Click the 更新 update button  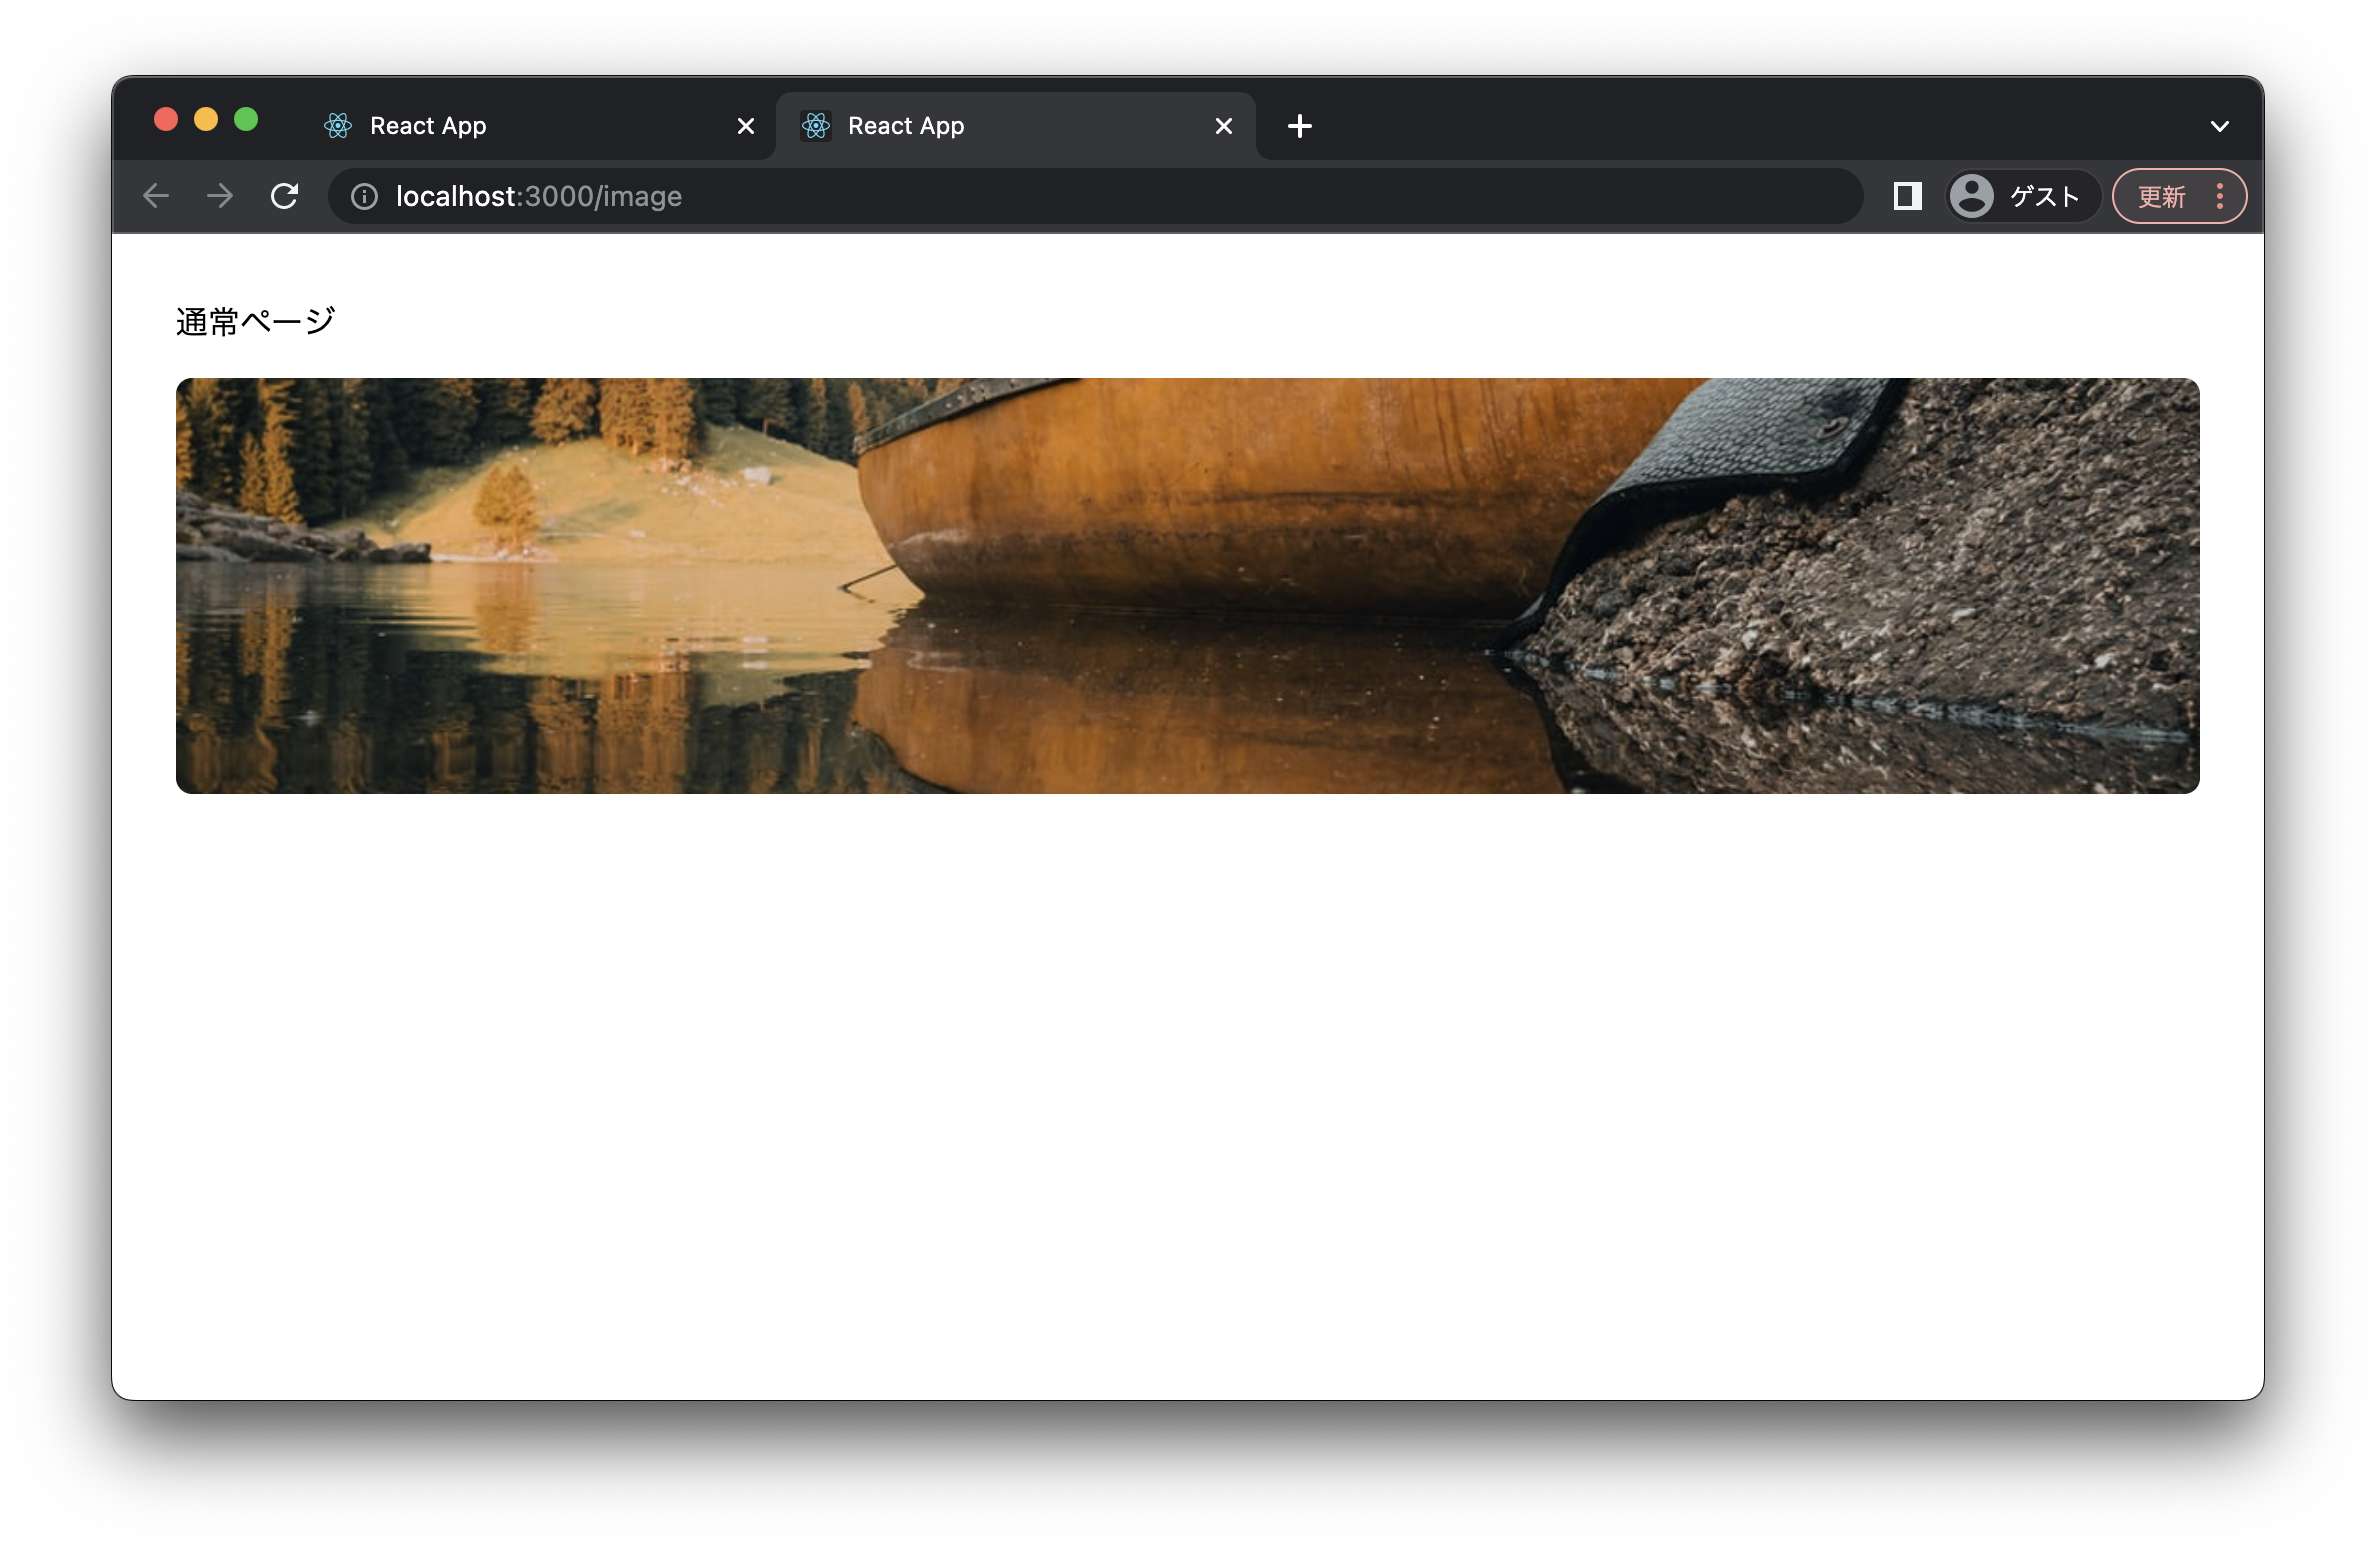point(2161,196)
